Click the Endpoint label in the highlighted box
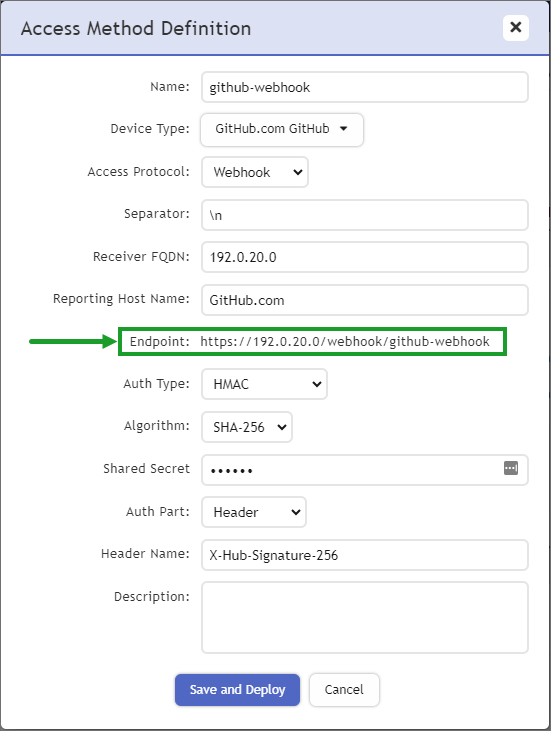The width and height of the screenshot is (551, 731). (x=159, y=342)
